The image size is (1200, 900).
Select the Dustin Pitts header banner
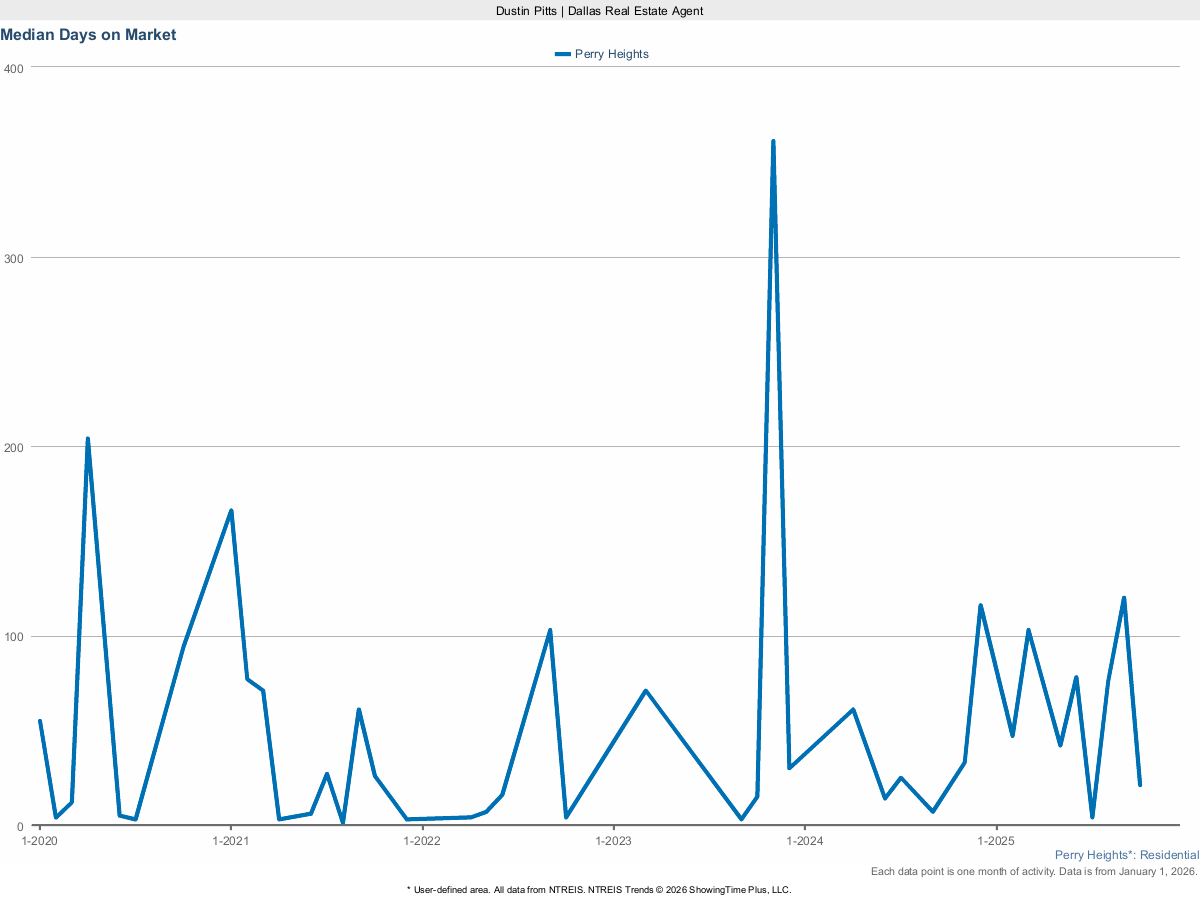[x=598, y=11]
